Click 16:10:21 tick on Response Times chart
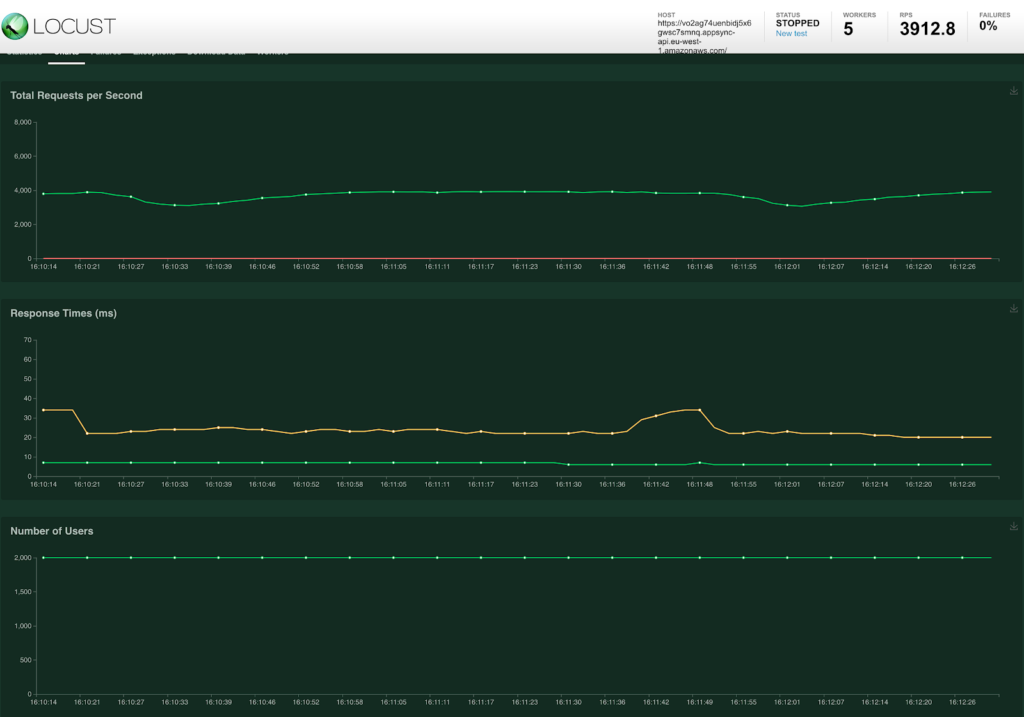The width and height of the screenshot is (1024, 717). [87, 485]
